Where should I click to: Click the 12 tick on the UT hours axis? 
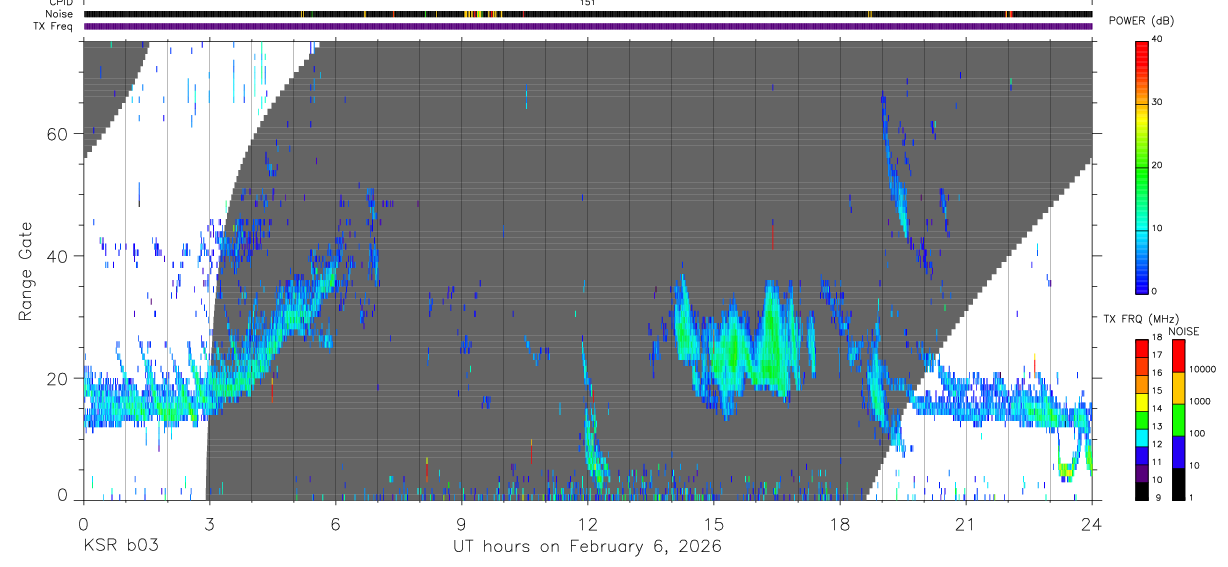coord(587,523)
